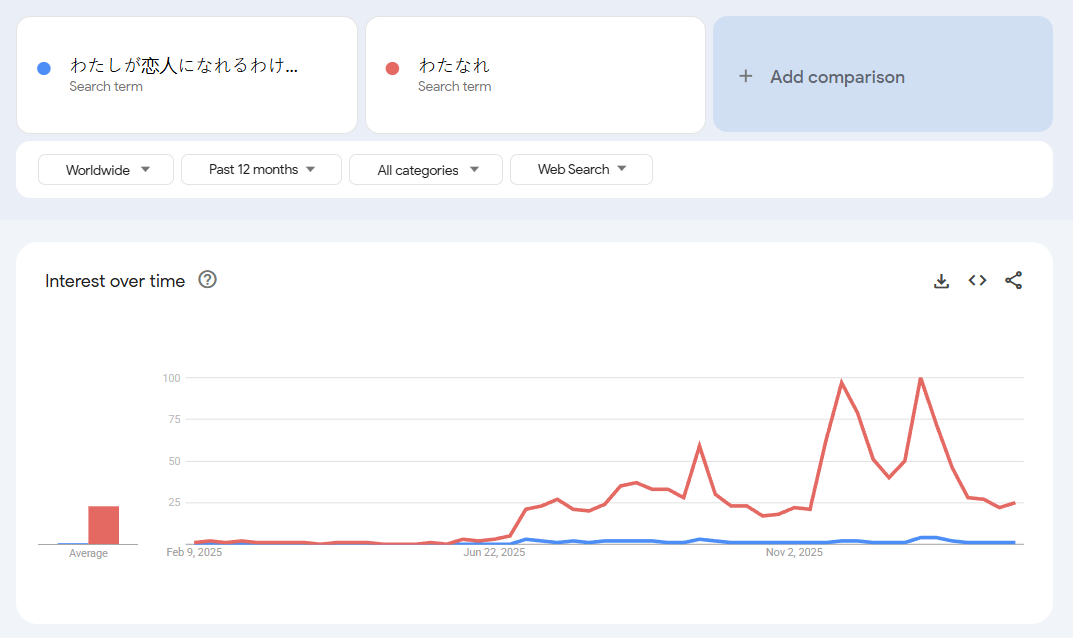
Task: Open the embed code icon
Action: click(x=977, y=280)
